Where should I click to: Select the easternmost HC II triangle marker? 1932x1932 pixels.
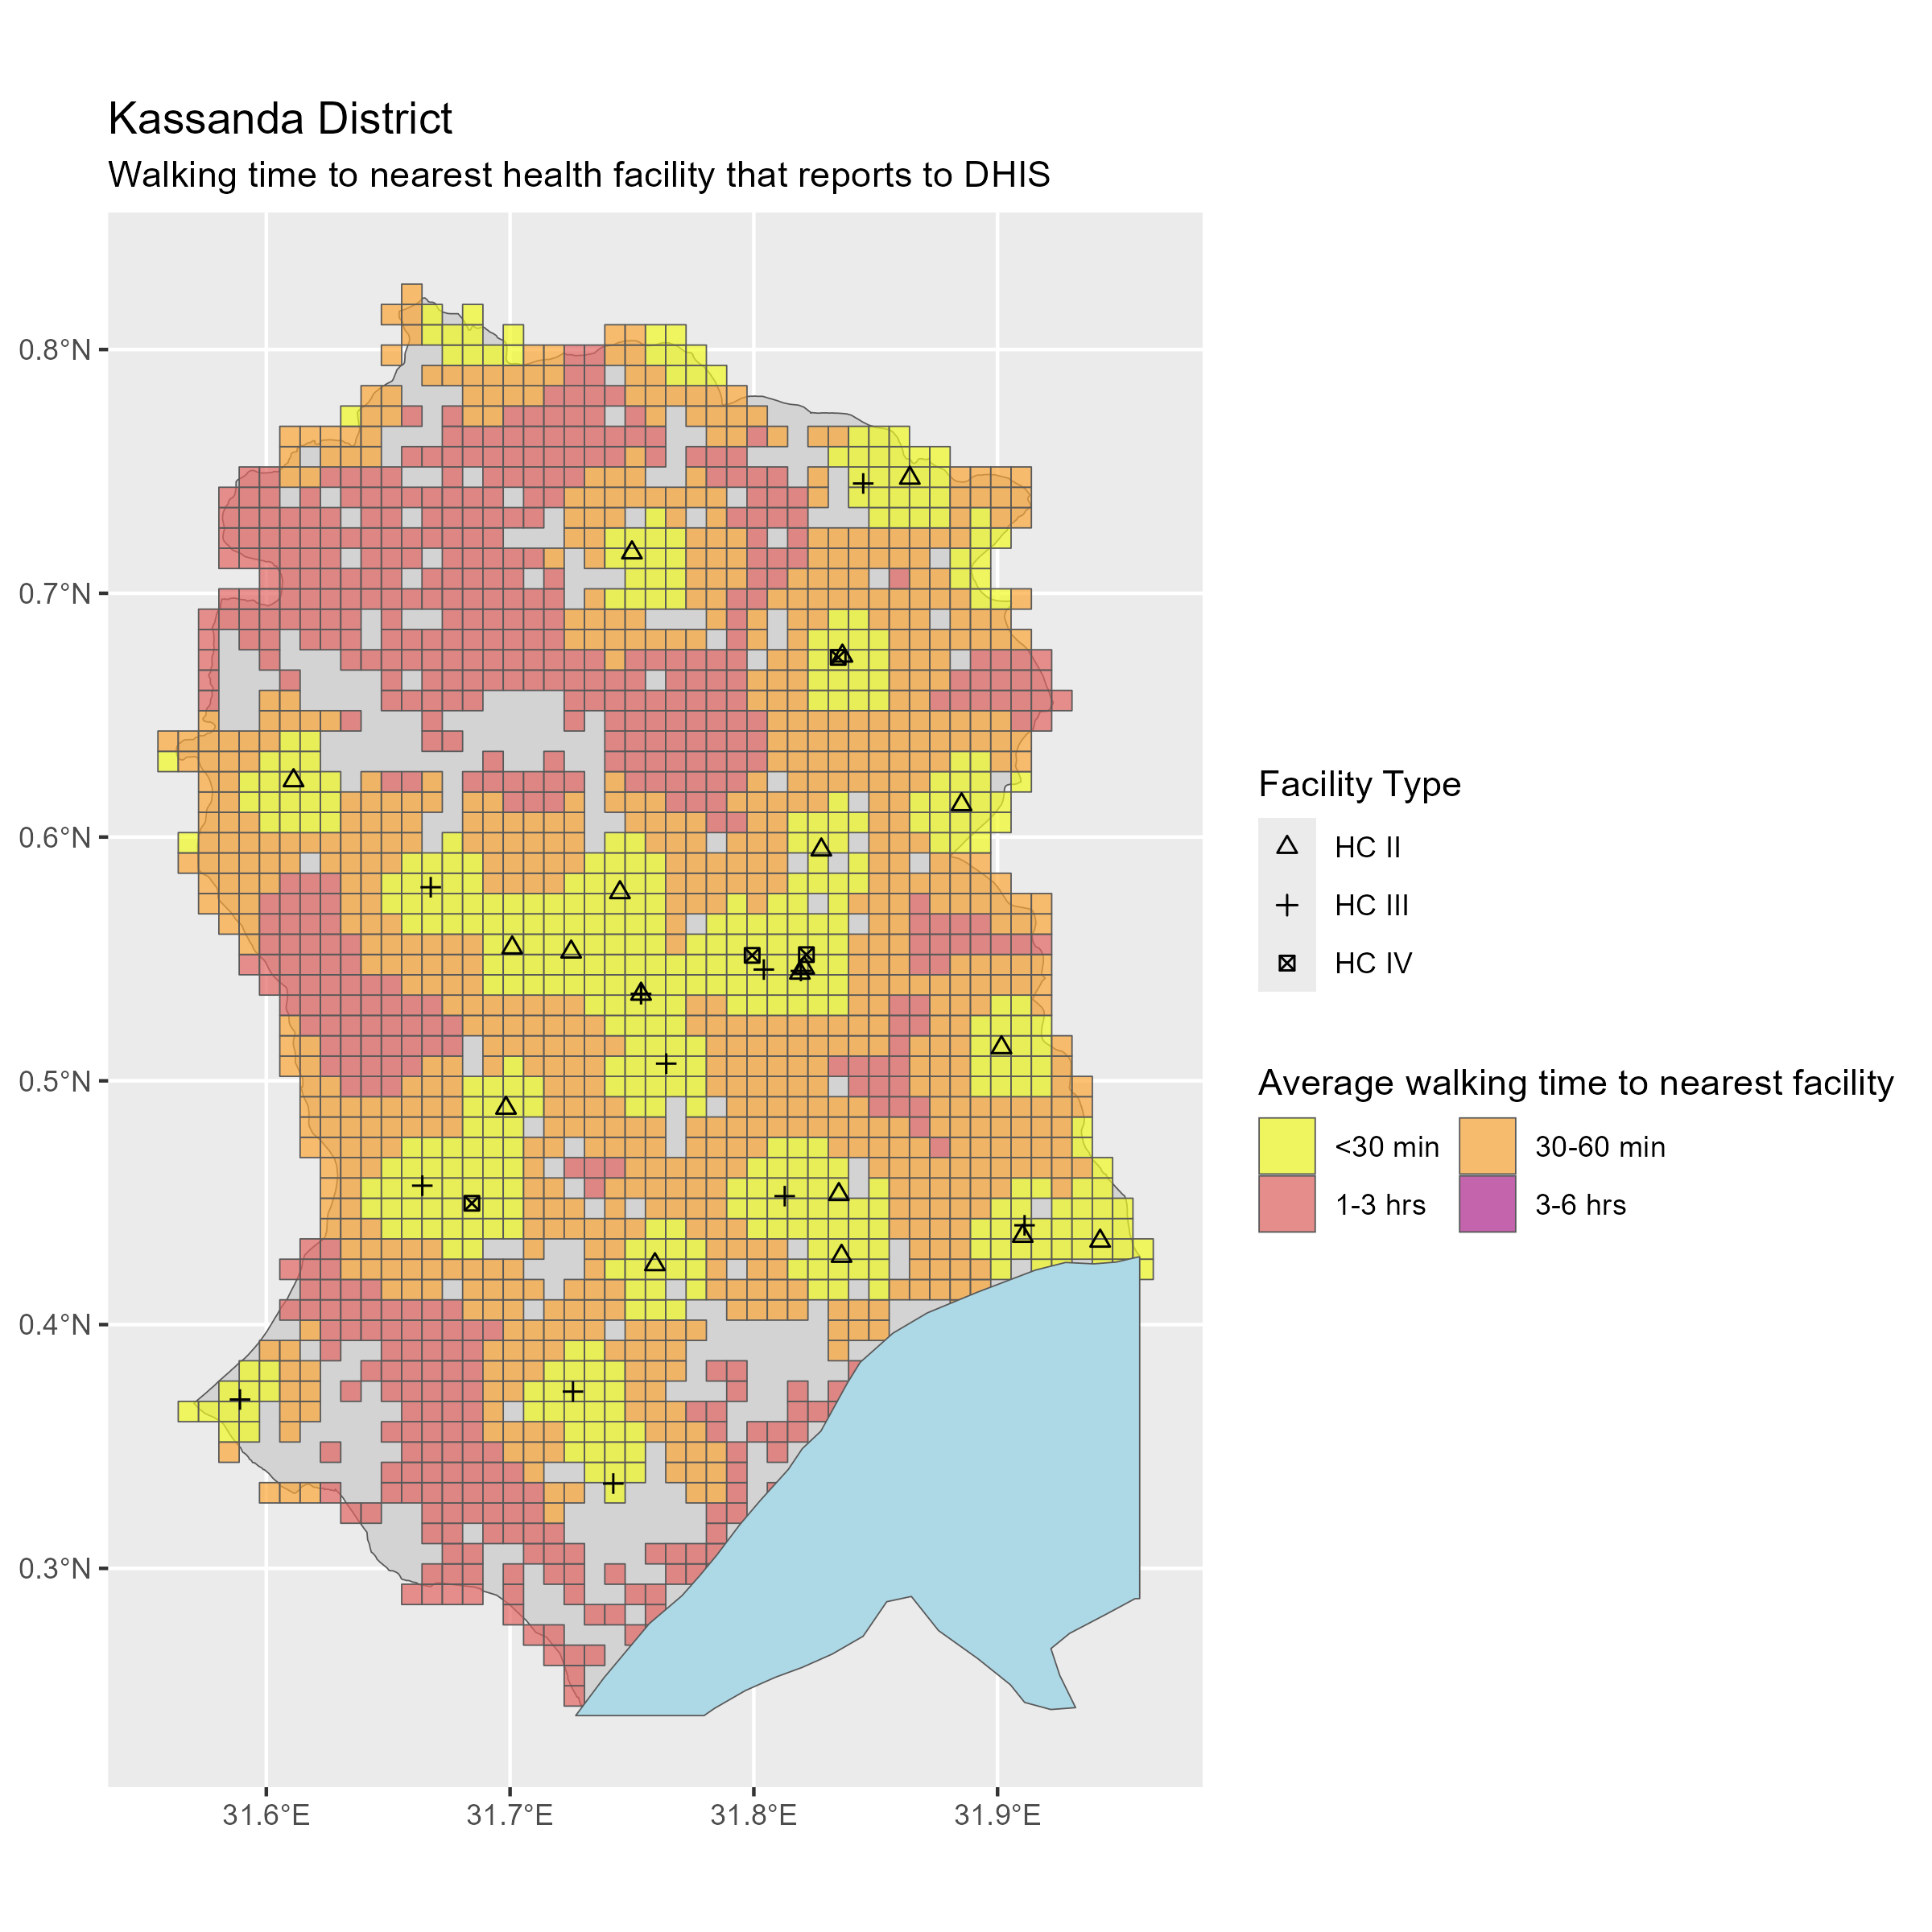point(1100,1239)
